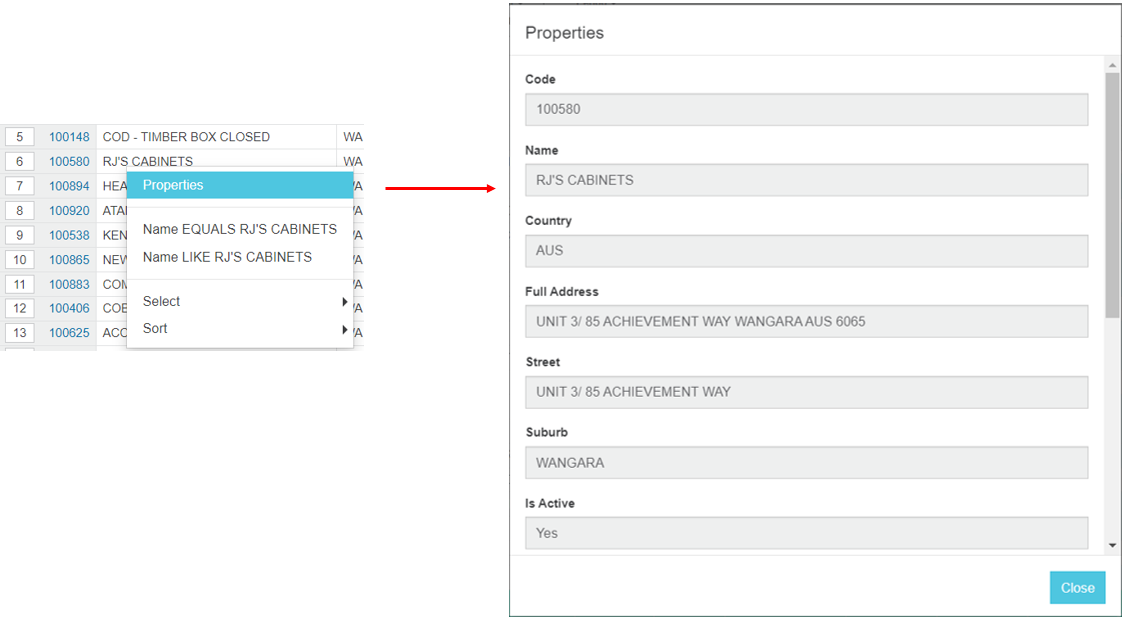Click the scrollbar down arrow in Properties
Image resolution: width=1127 pixels, height=620 pixels.
coord(1112,545)
